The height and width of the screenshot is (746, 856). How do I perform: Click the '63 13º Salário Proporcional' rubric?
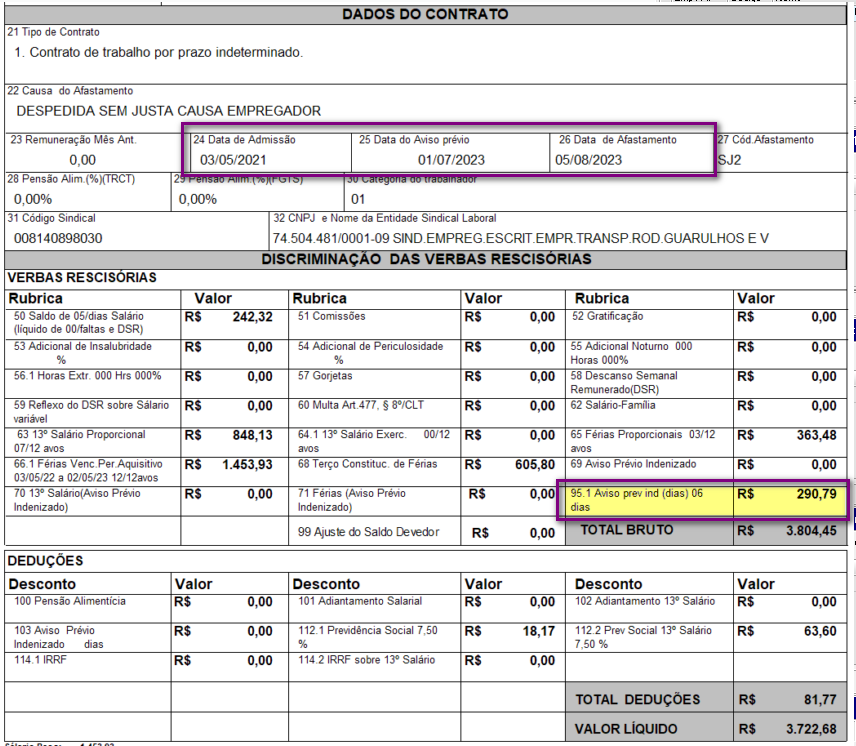[x=80, y=441]
